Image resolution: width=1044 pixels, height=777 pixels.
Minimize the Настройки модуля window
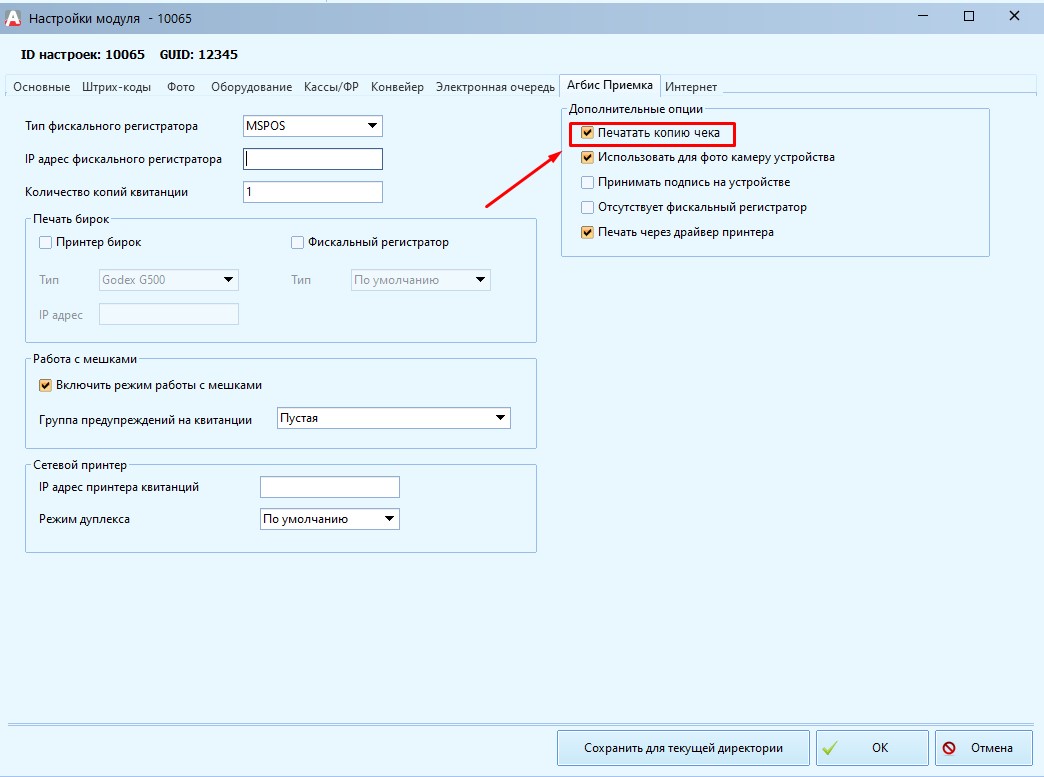click(923, 16)
